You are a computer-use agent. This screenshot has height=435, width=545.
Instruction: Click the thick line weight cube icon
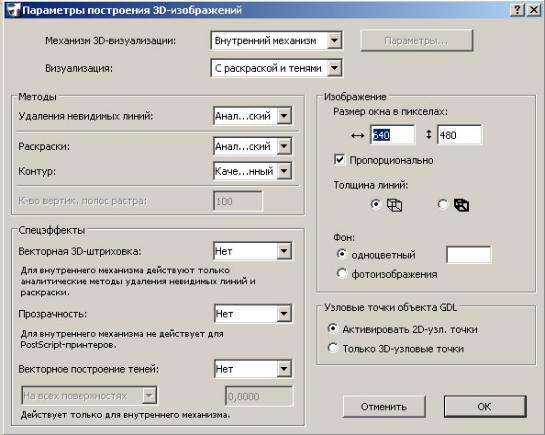[x=461, y=205]
